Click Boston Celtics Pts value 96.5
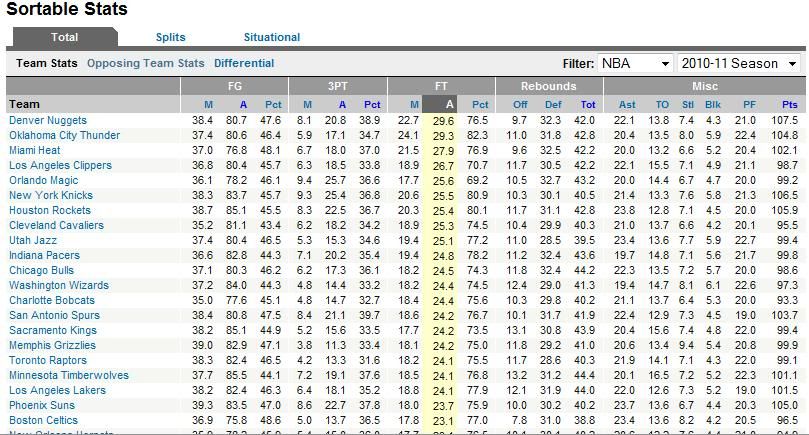The image size is (809, 435). coord(787,420)
